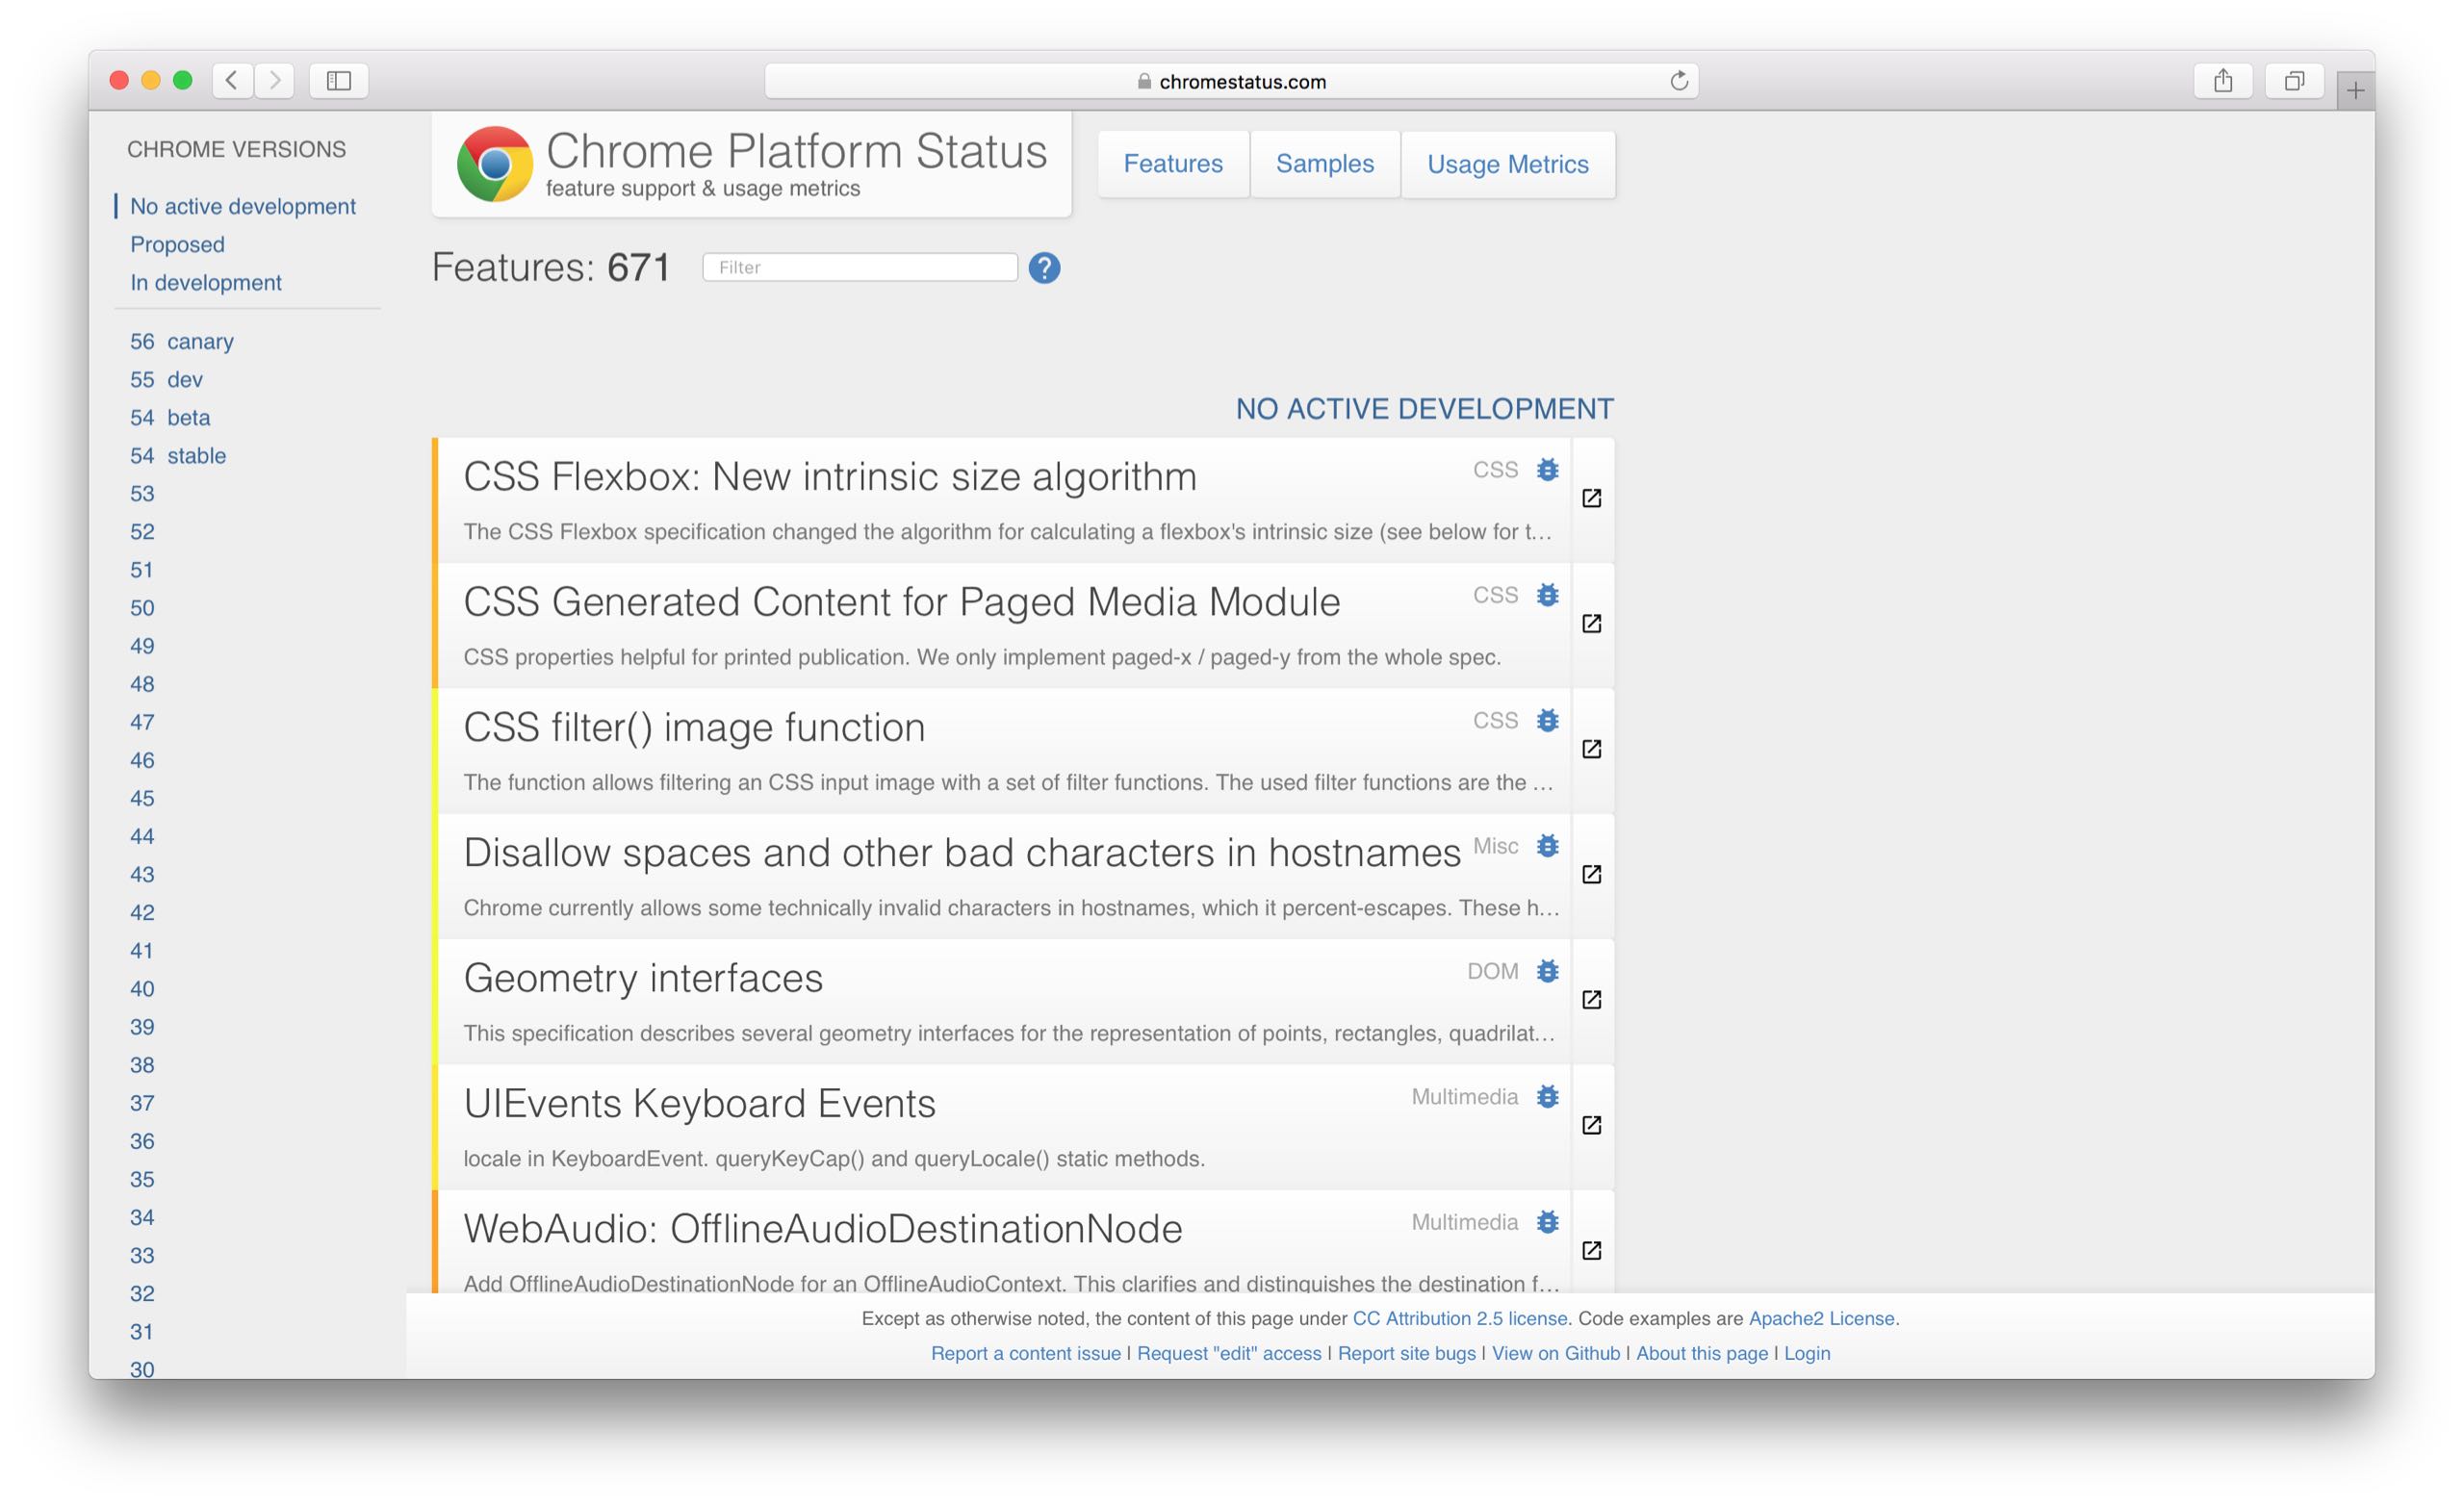This screenshot has width=2464, height=1506.
Task: Open Chrome version 40
Action: tap(142, 988)
